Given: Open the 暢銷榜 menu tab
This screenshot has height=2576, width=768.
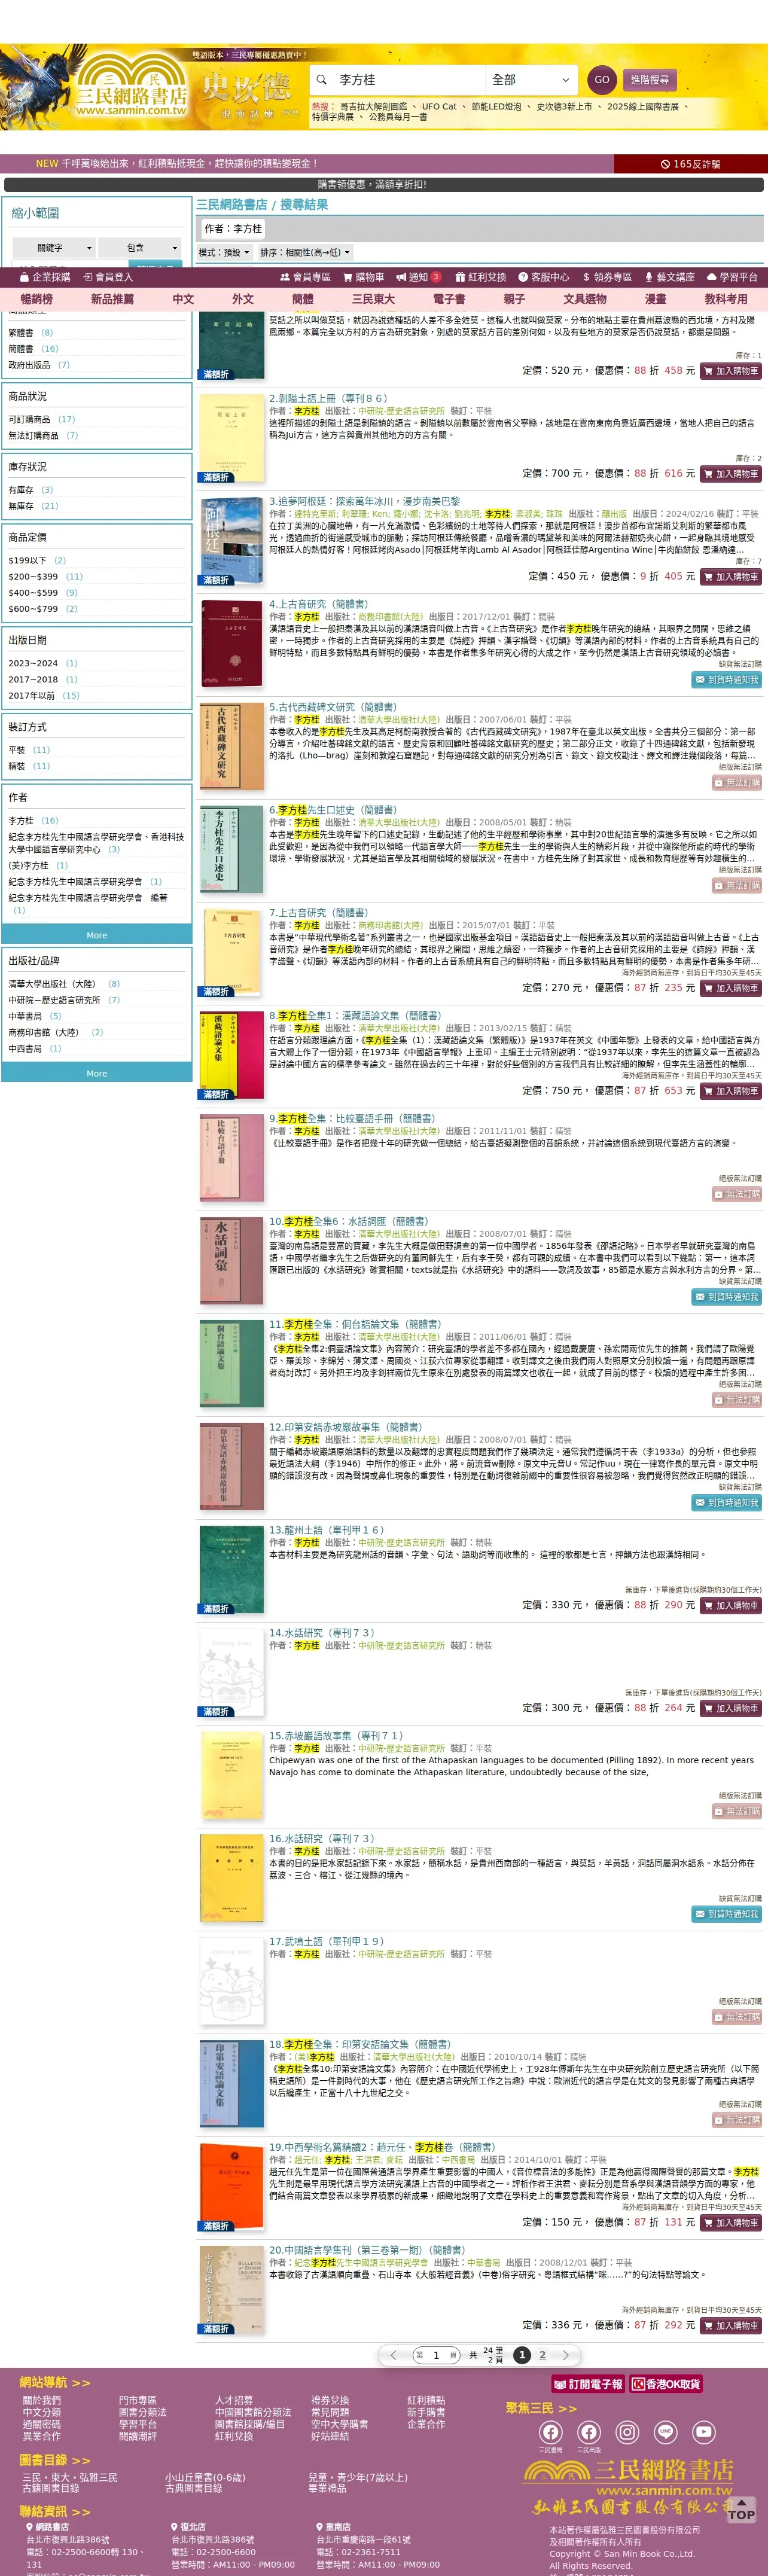Looking at the screenshot, I should (37, 299).
